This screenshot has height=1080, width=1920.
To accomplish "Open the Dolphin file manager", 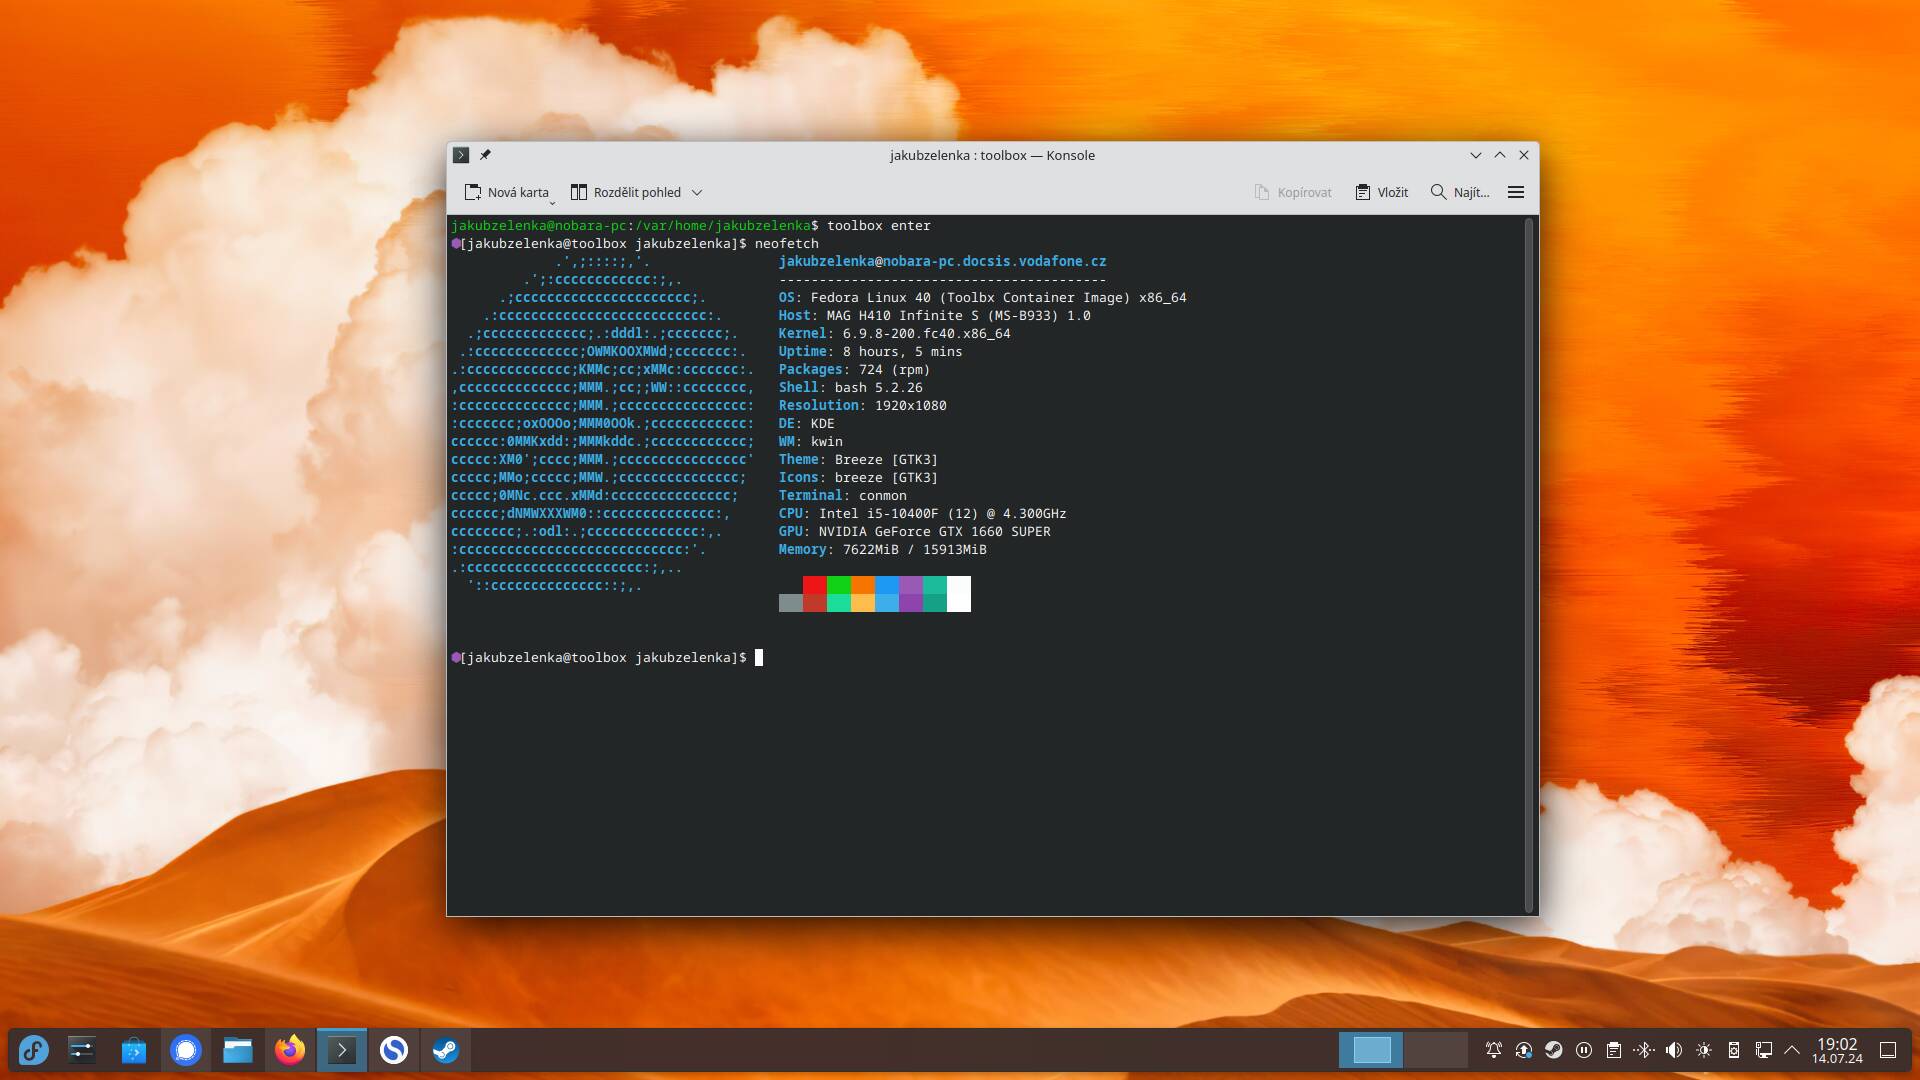I will coord(238,1051).
